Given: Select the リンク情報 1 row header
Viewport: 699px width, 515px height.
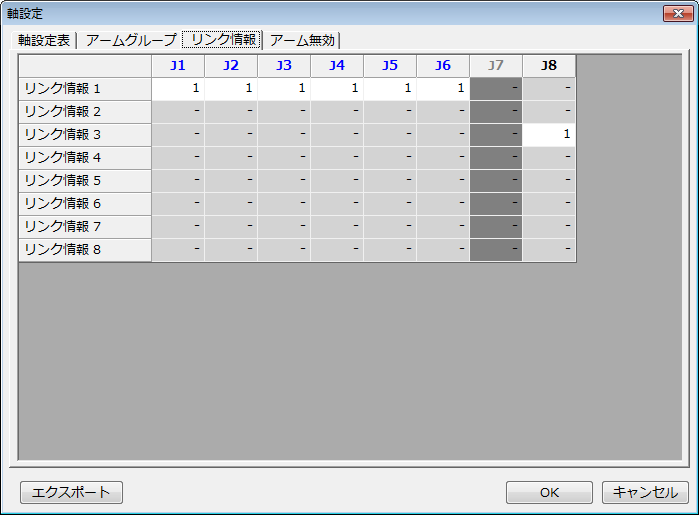Looking at the screenshot, I should point(85,89).
